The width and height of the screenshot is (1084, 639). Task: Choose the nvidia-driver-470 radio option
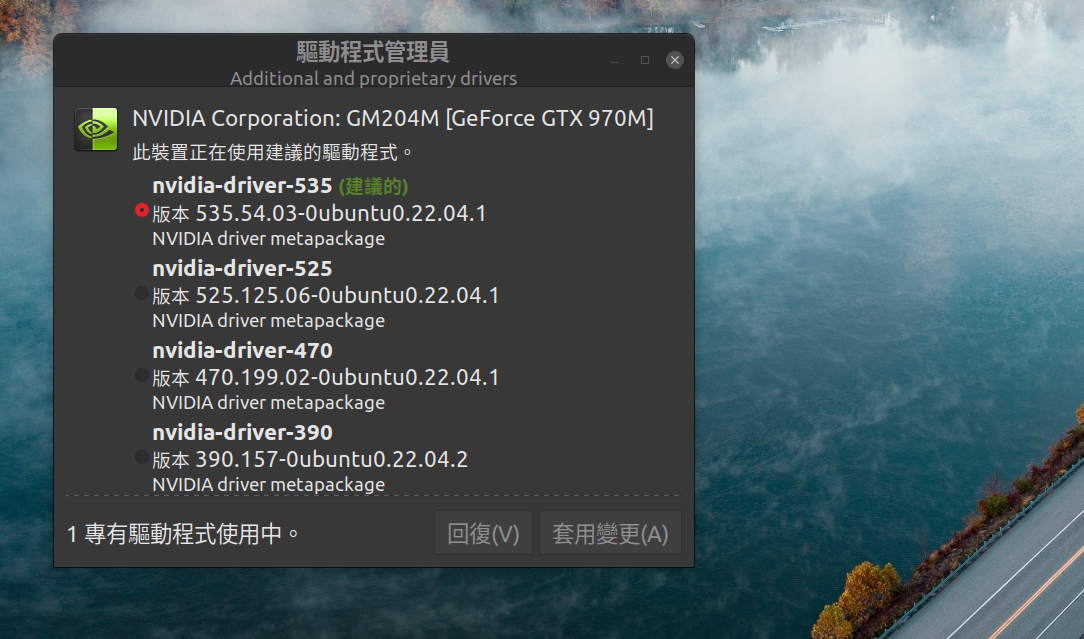142,375
